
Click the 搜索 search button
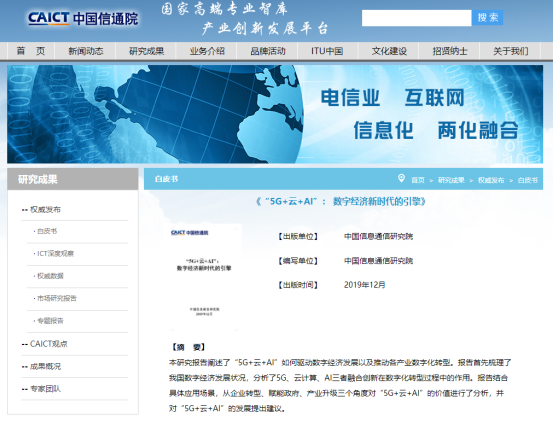pyautogui.click(x=487, y=18)
